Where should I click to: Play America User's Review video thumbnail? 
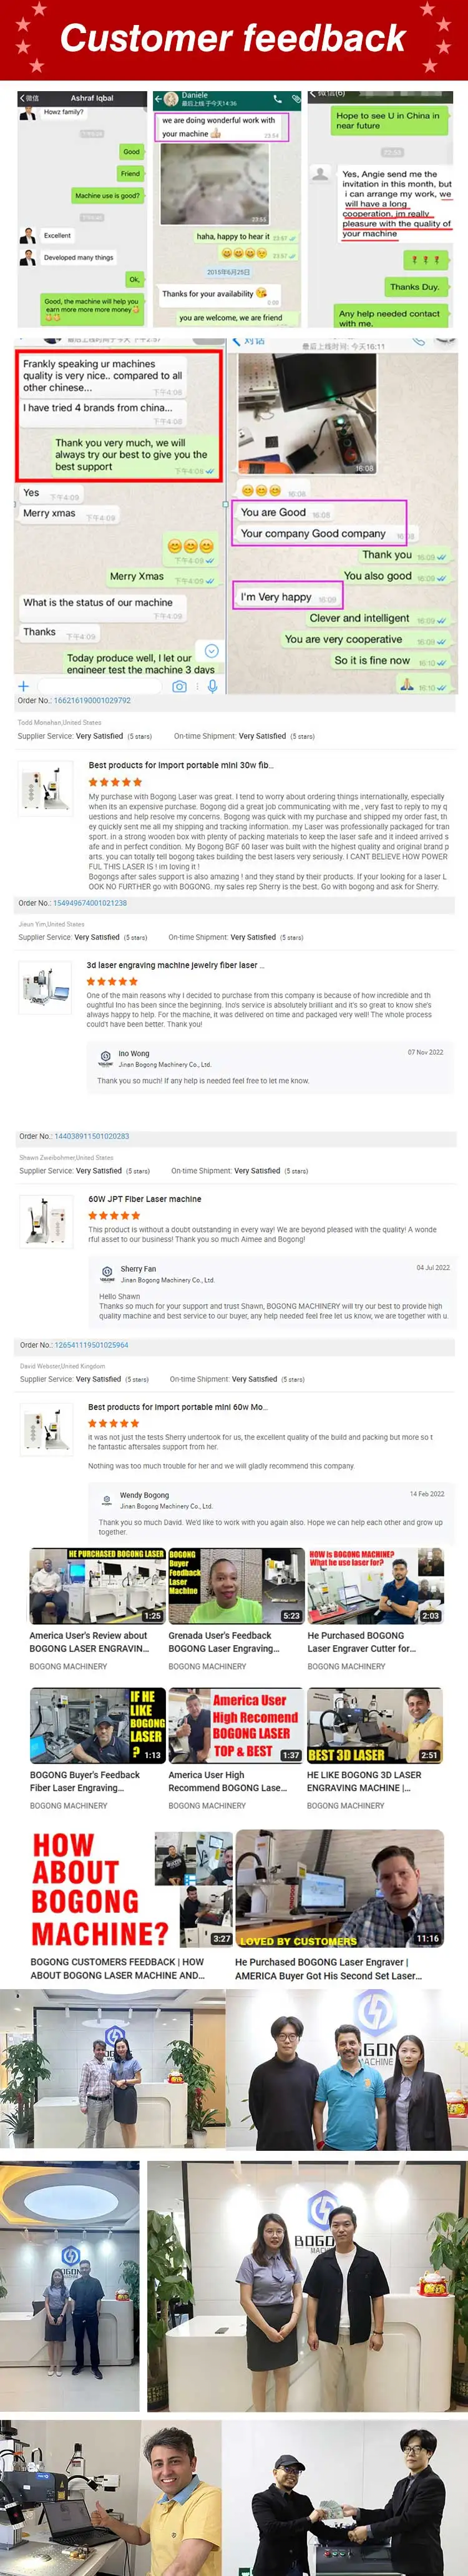[x=98, y=1586]
